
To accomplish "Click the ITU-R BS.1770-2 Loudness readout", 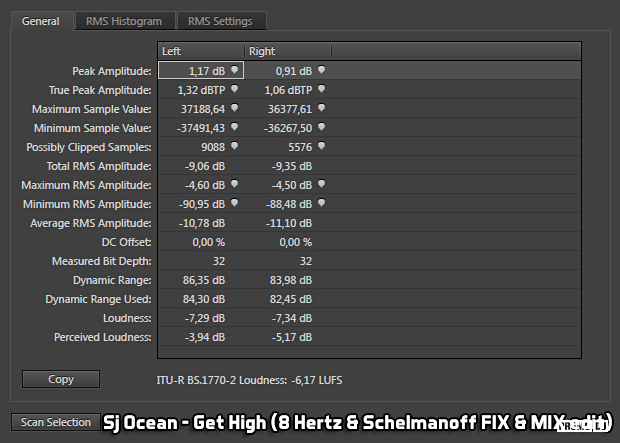I will [250, 380].
